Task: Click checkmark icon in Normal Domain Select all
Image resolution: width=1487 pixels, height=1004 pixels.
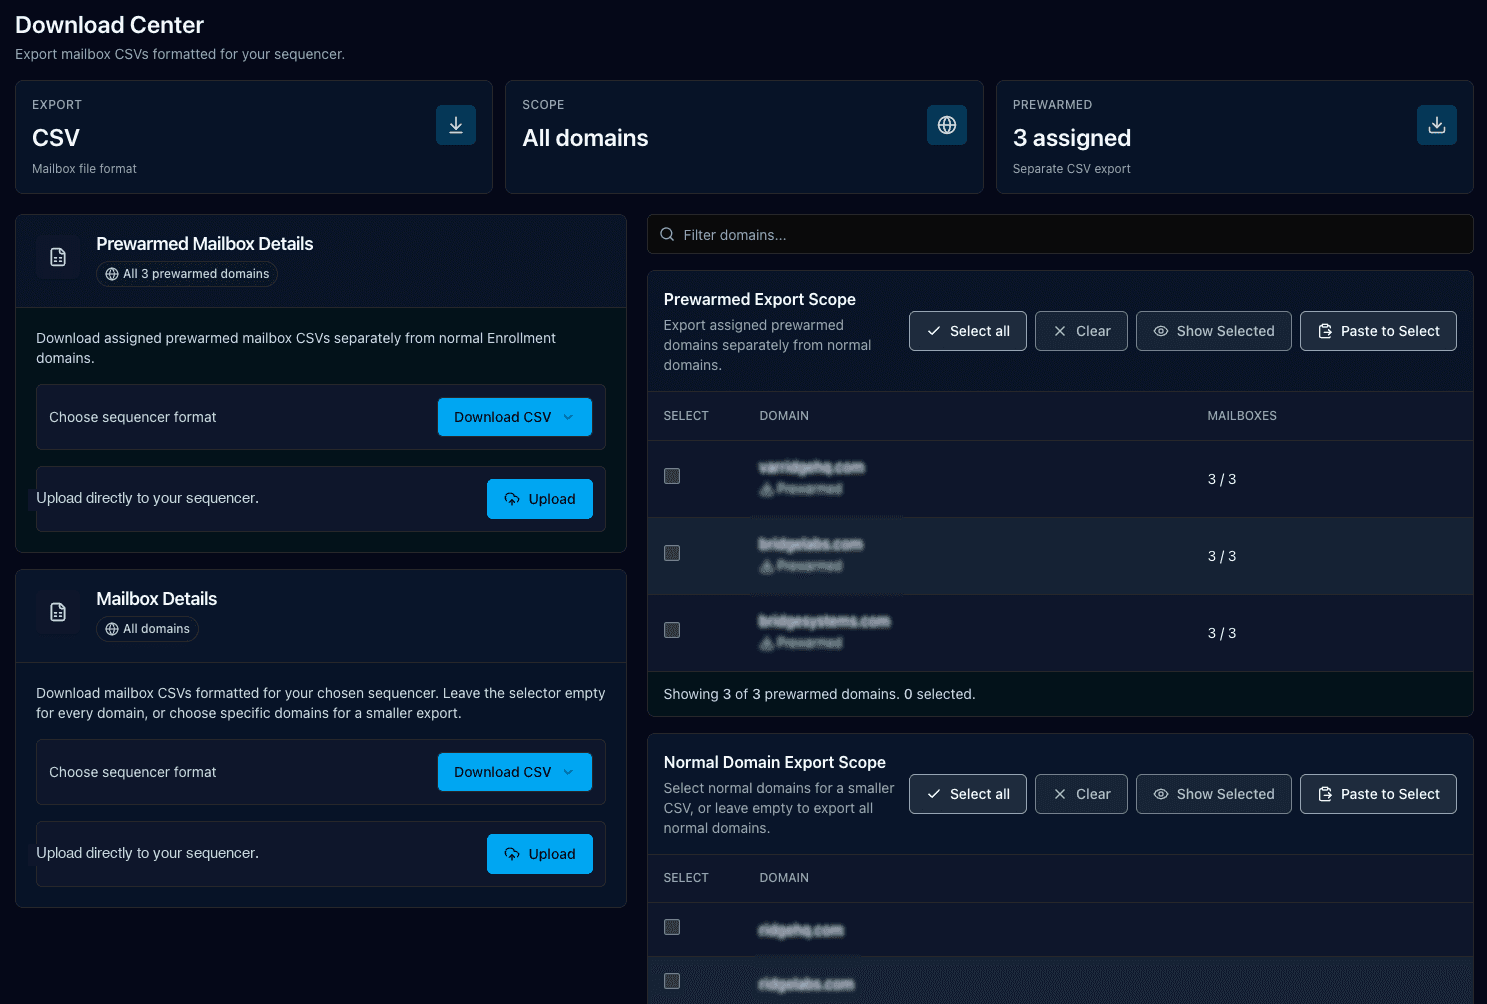Action: pyautogui.click(x=934, y=794)
